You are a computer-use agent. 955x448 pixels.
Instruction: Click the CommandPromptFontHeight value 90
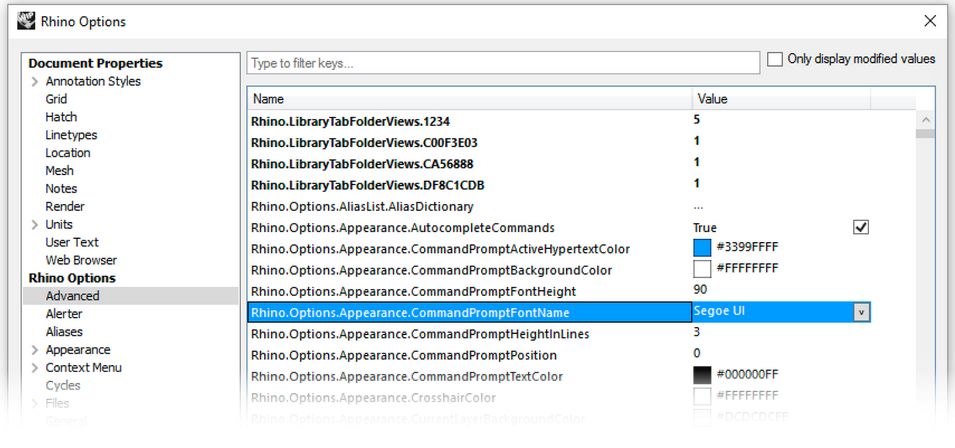click(x=700, y=289)
